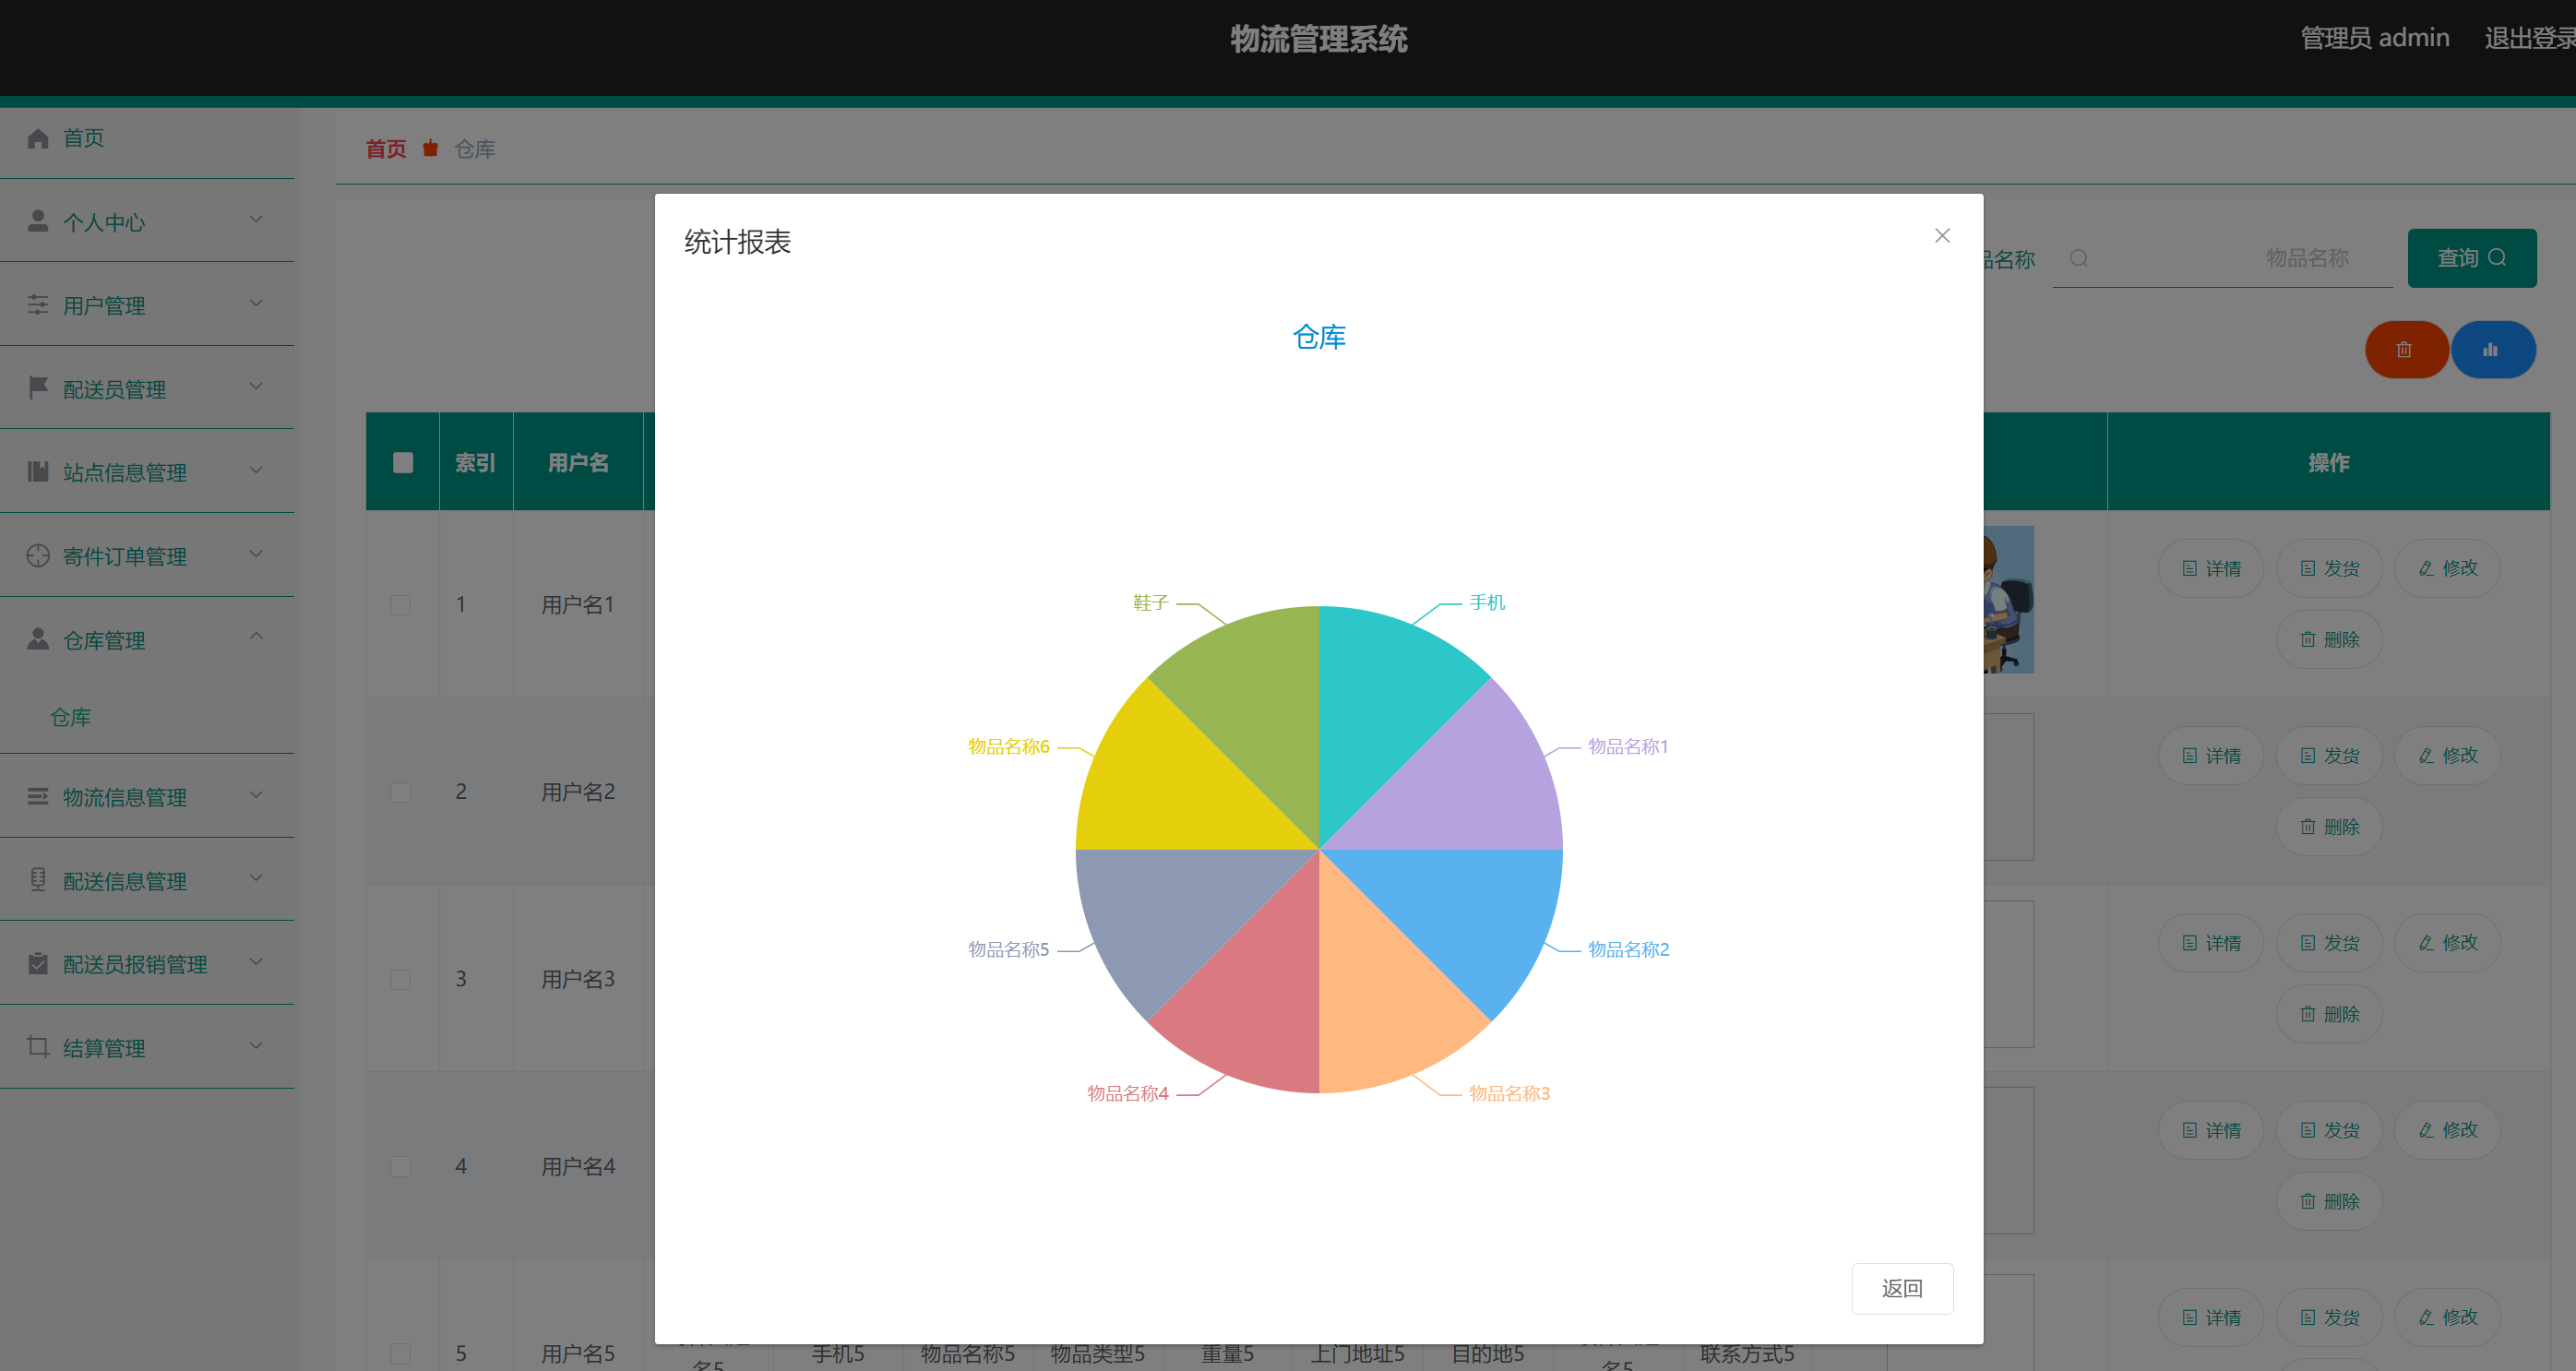Open the 仓库 submenu item
Image resolution: width=2576 pixels, height=1371 pixels.
coord(71,717)
